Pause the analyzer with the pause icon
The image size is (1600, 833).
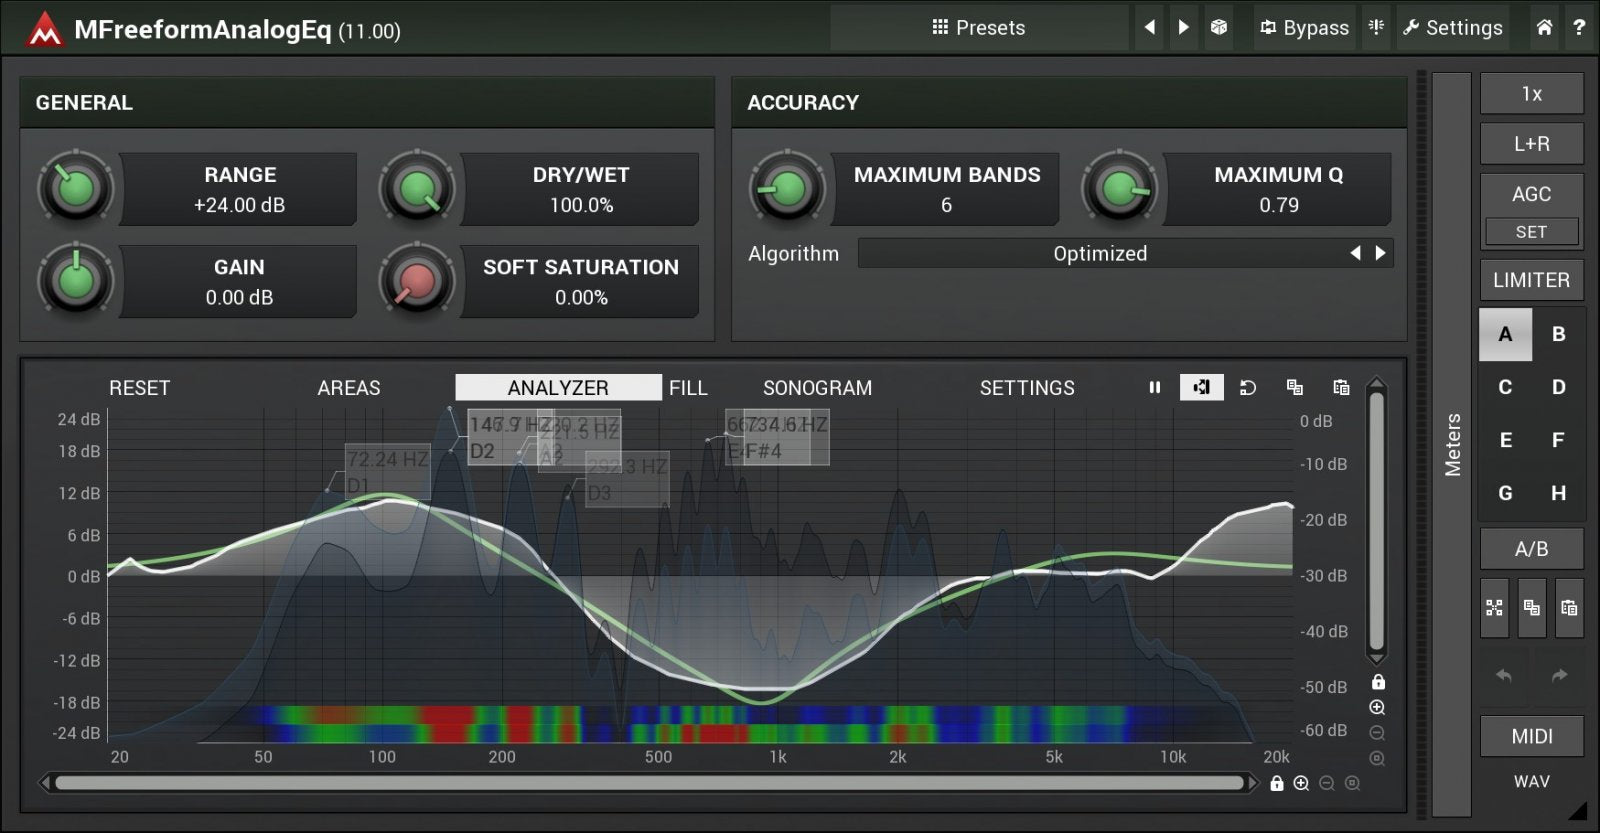[1155, 387]
